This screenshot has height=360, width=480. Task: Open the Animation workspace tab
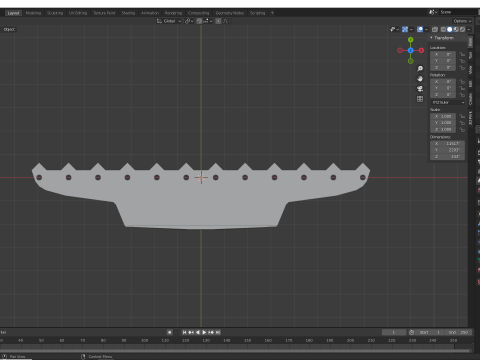tap(150, 13)
